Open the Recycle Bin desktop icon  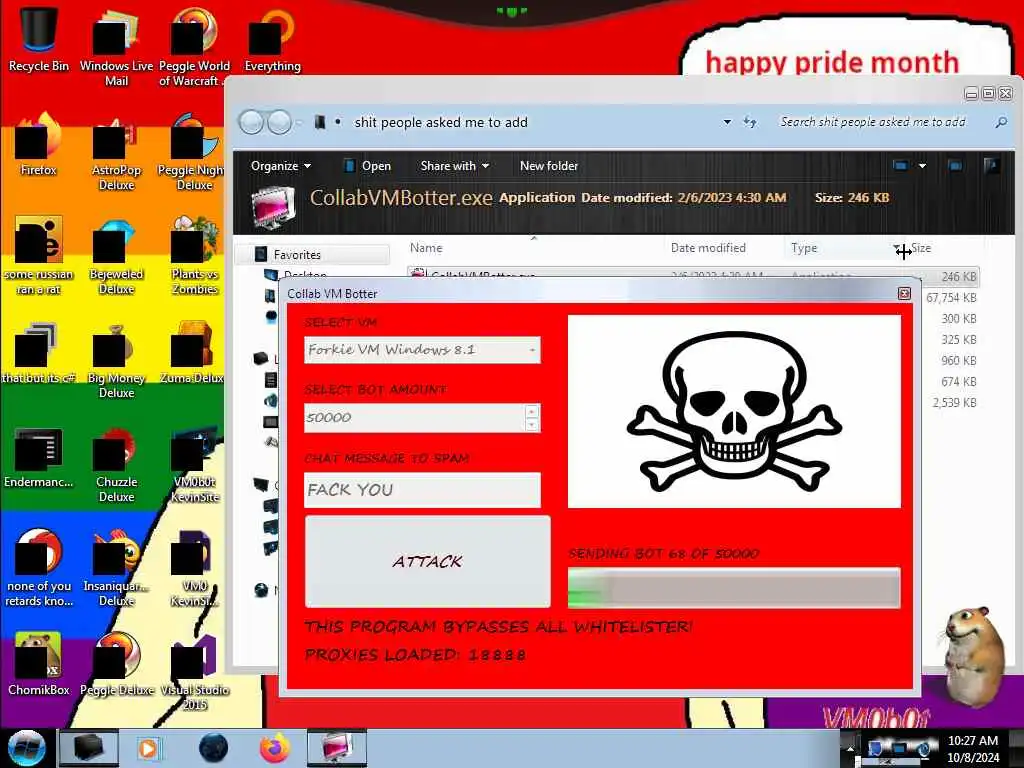tap(39, 39)
